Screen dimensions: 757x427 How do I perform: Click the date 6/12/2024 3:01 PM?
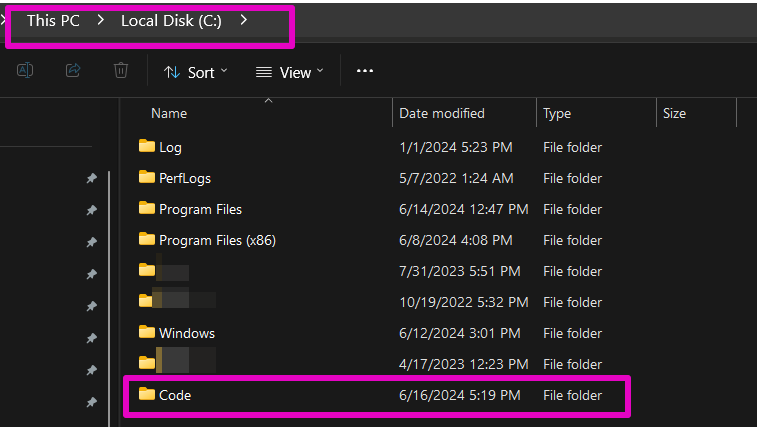460,333
